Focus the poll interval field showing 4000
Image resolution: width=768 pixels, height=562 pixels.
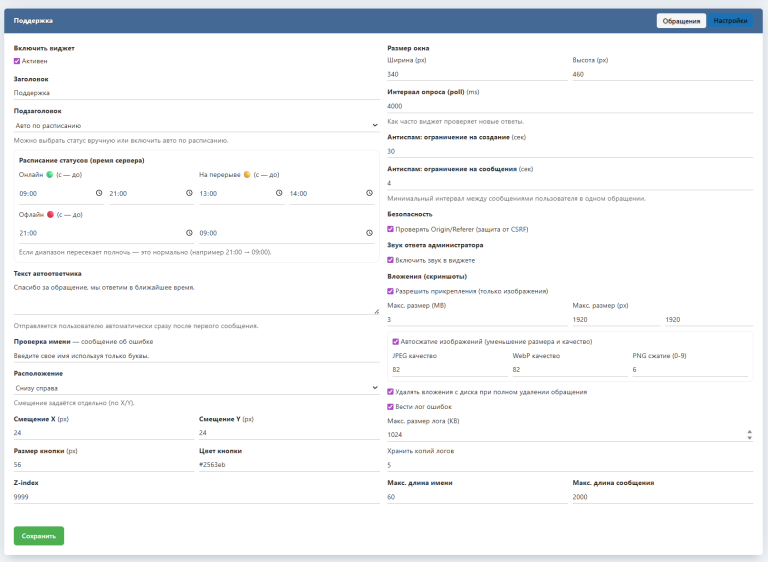pos(568,106)
